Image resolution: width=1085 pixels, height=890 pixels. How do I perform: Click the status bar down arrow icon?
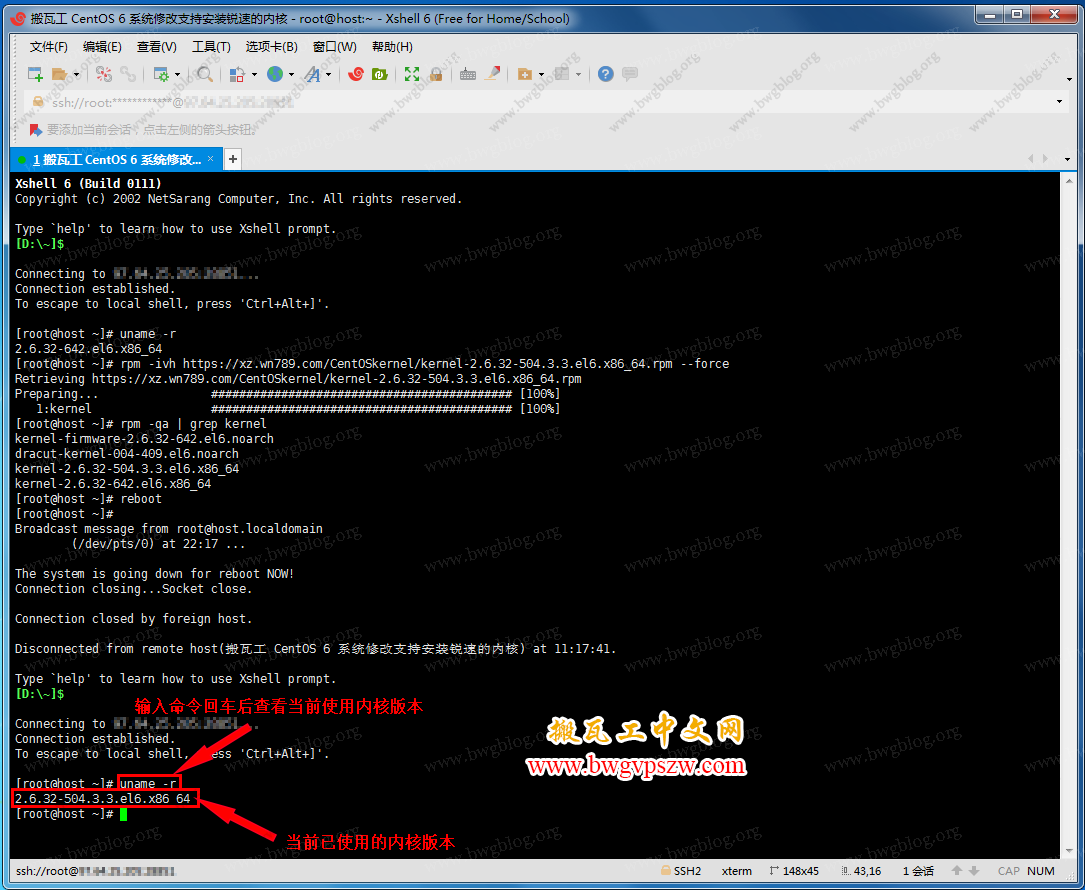[974, 871]
